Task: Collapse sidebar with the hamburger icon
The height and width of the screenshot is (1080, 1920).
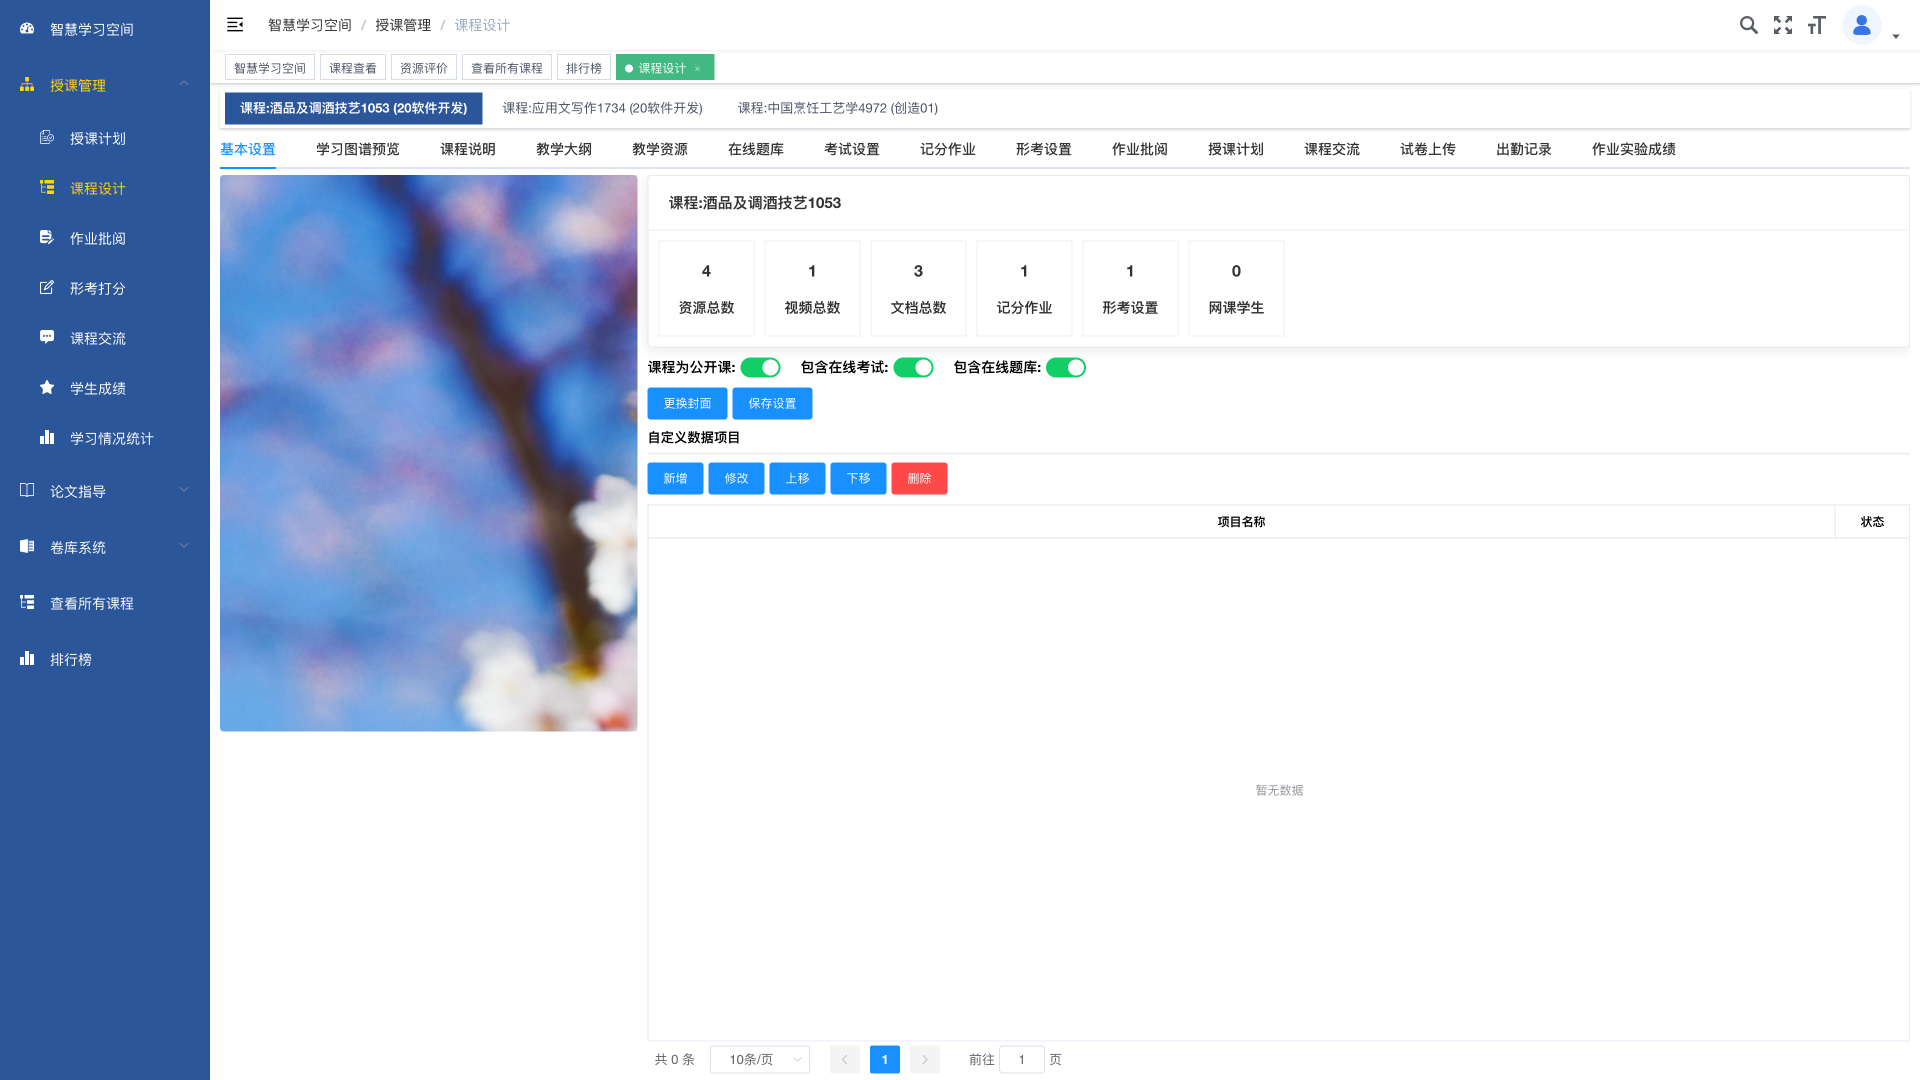Action: tap(235, 25)
